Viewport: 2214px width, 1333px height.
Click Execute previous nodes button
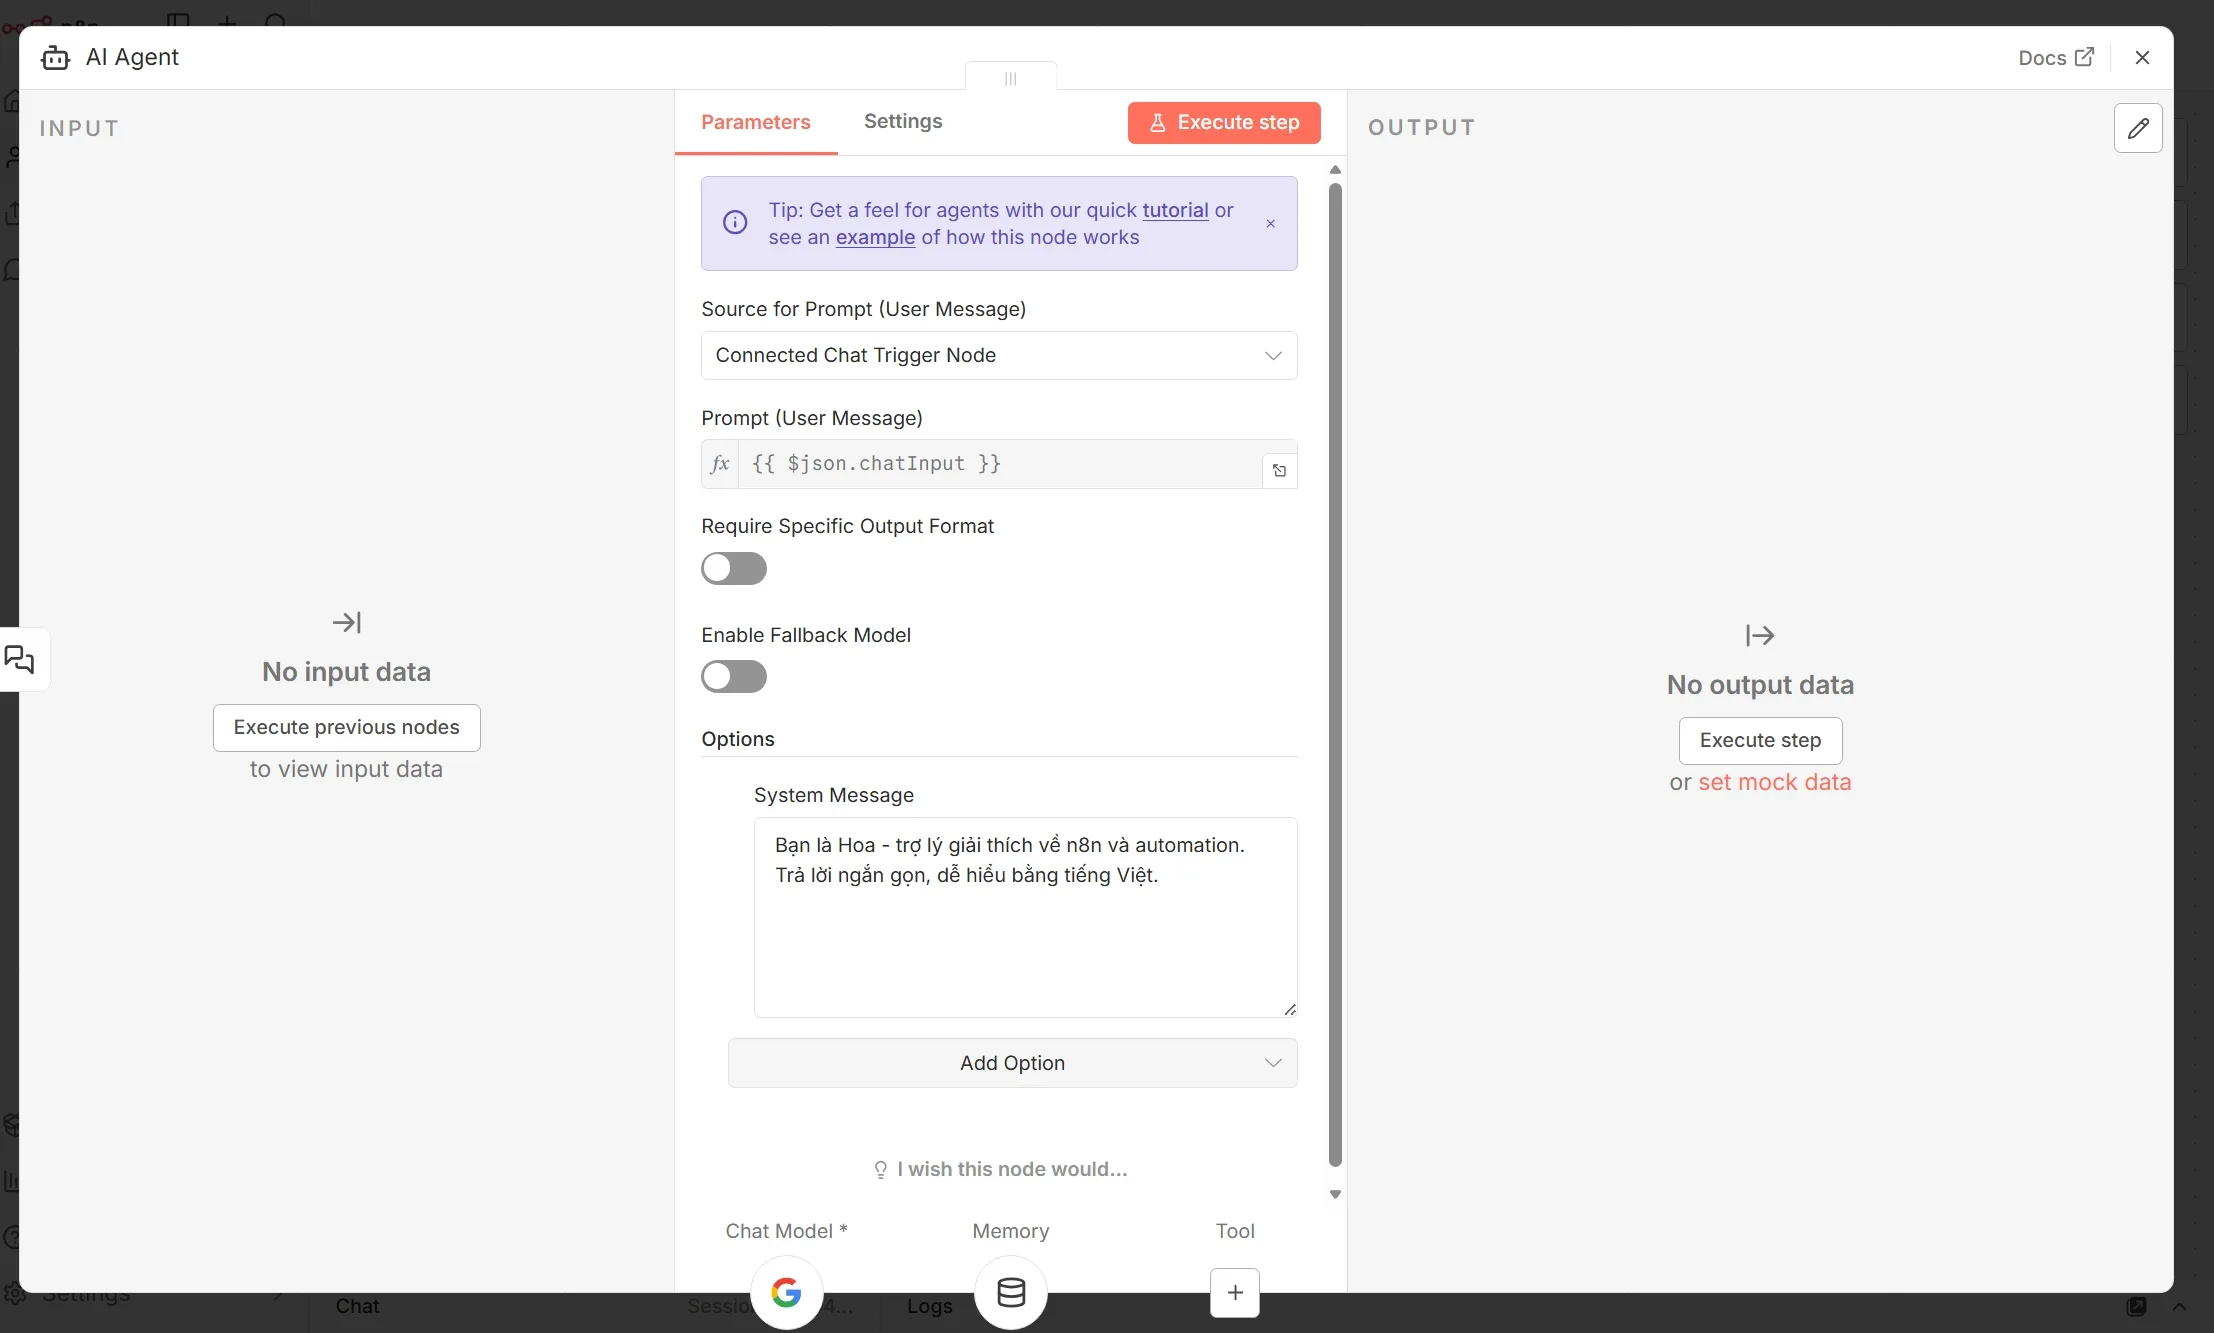[346, 728]
